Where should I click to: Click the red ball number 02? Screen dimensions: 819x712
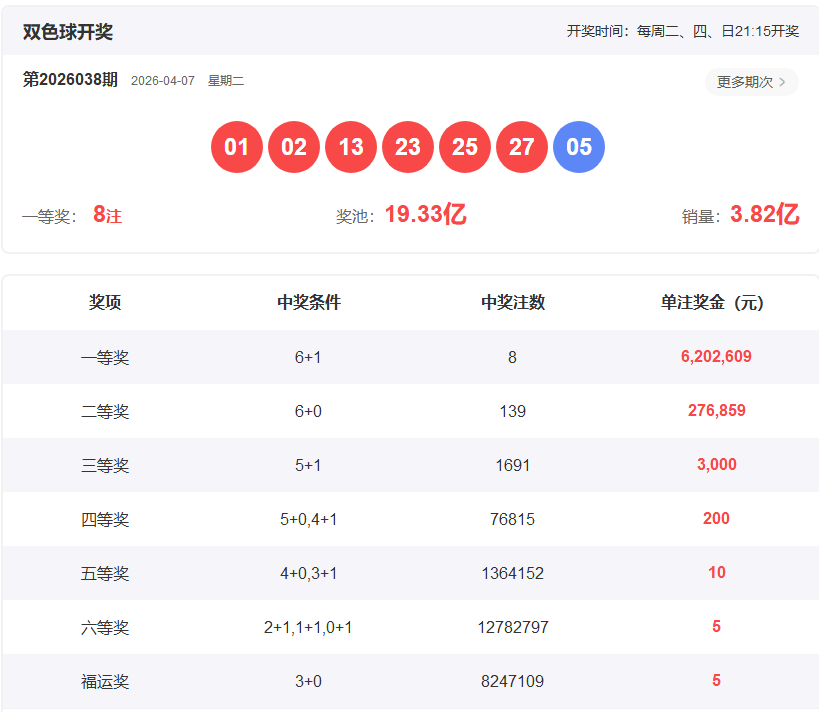(294, 147)
